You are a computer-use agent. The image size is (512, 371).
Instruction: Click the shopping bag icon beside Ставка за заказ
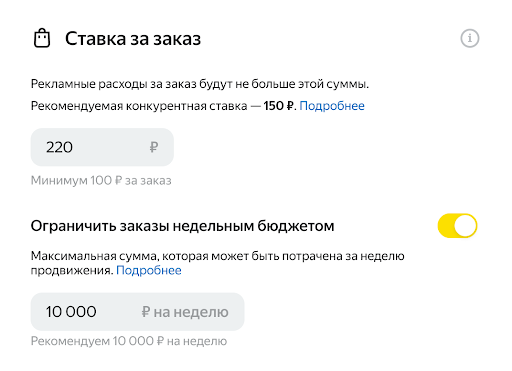[42, 39]
